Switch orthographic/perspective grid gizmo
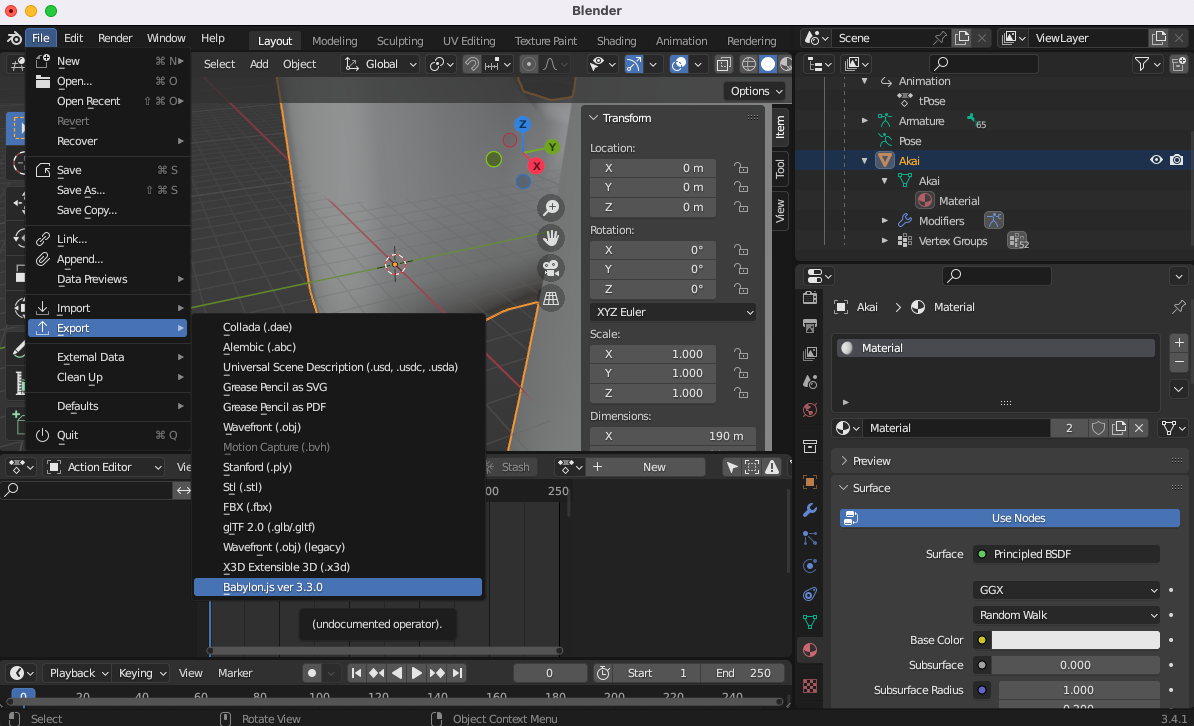1194x726 pixels. coord(551,299)
